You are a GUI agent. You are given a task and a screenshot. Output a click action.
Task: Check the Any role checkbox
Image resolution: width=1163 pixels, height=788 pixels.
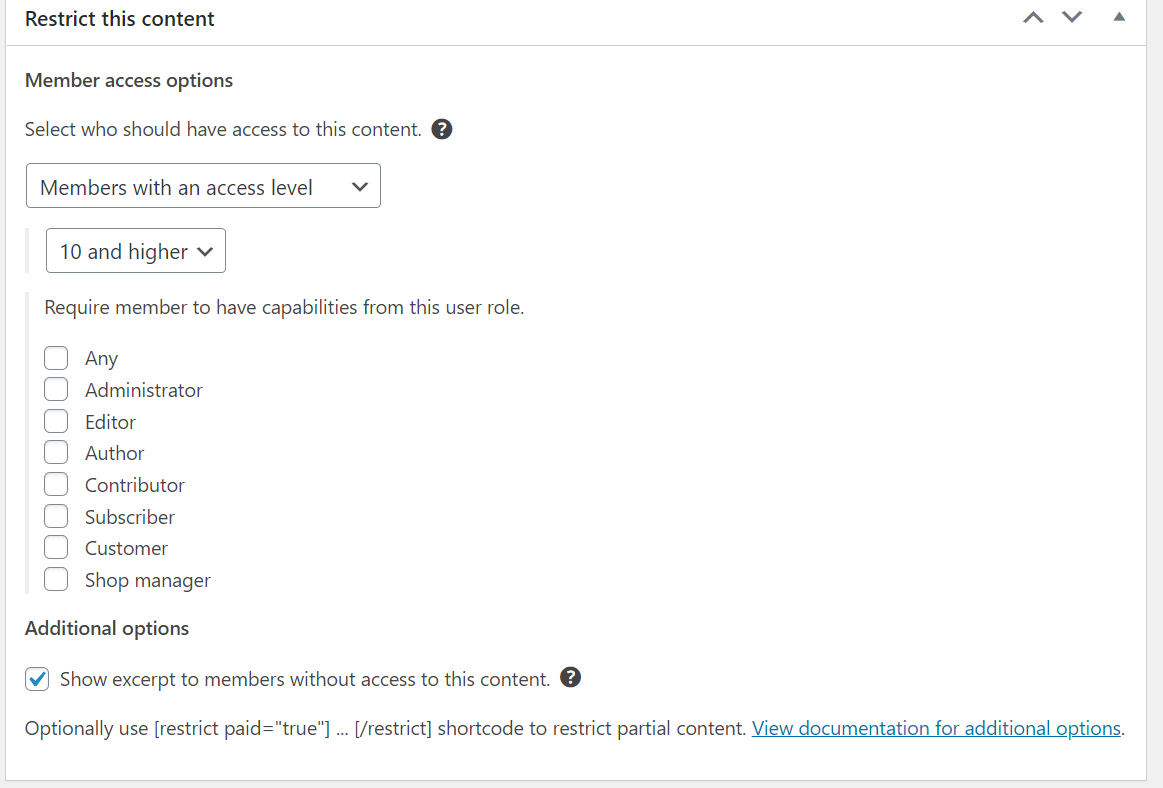pyautogui.click(x=56, y=358)
